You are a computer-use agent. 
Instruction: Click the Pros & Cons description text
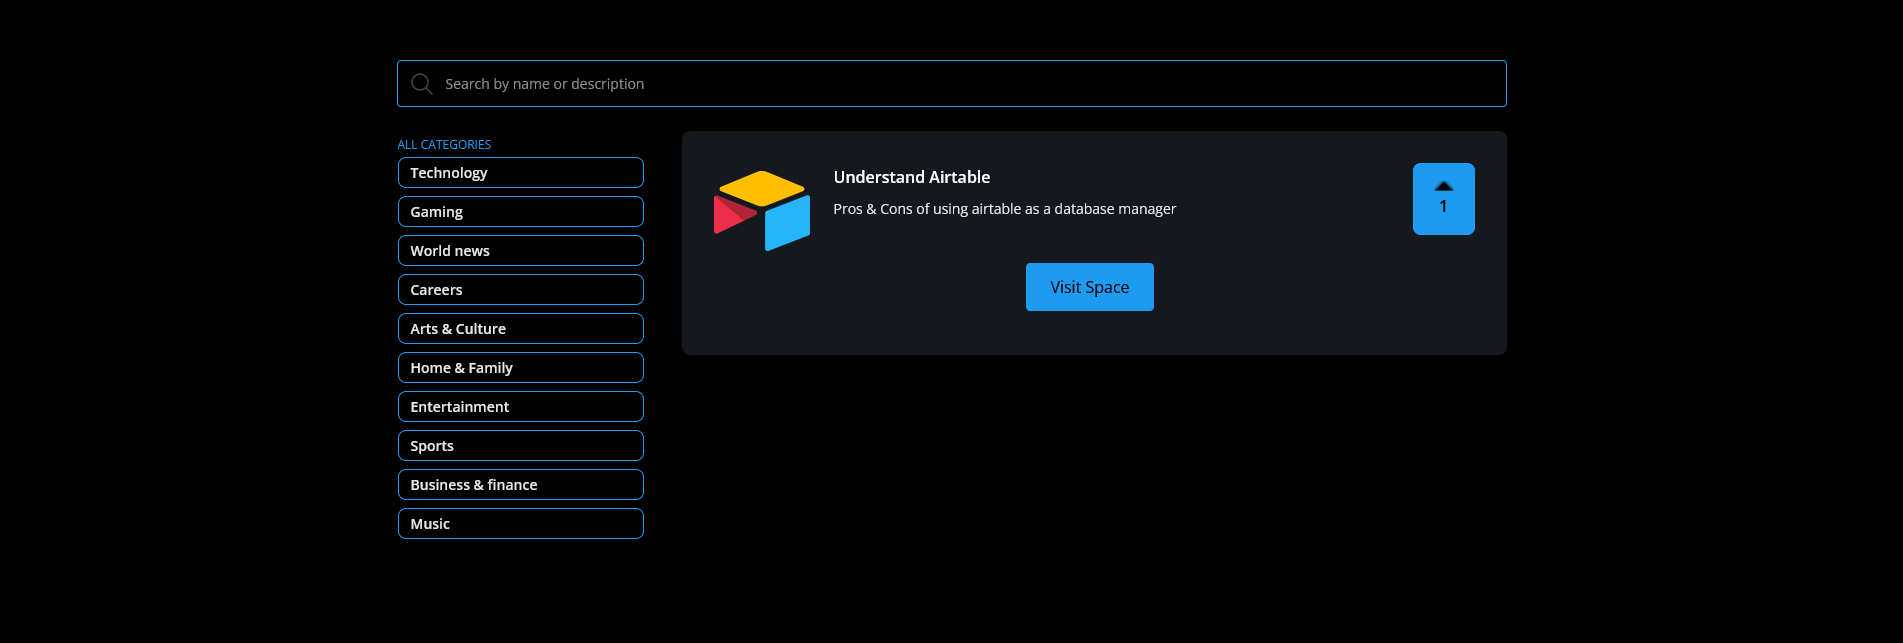click(x=1005, y=209)
